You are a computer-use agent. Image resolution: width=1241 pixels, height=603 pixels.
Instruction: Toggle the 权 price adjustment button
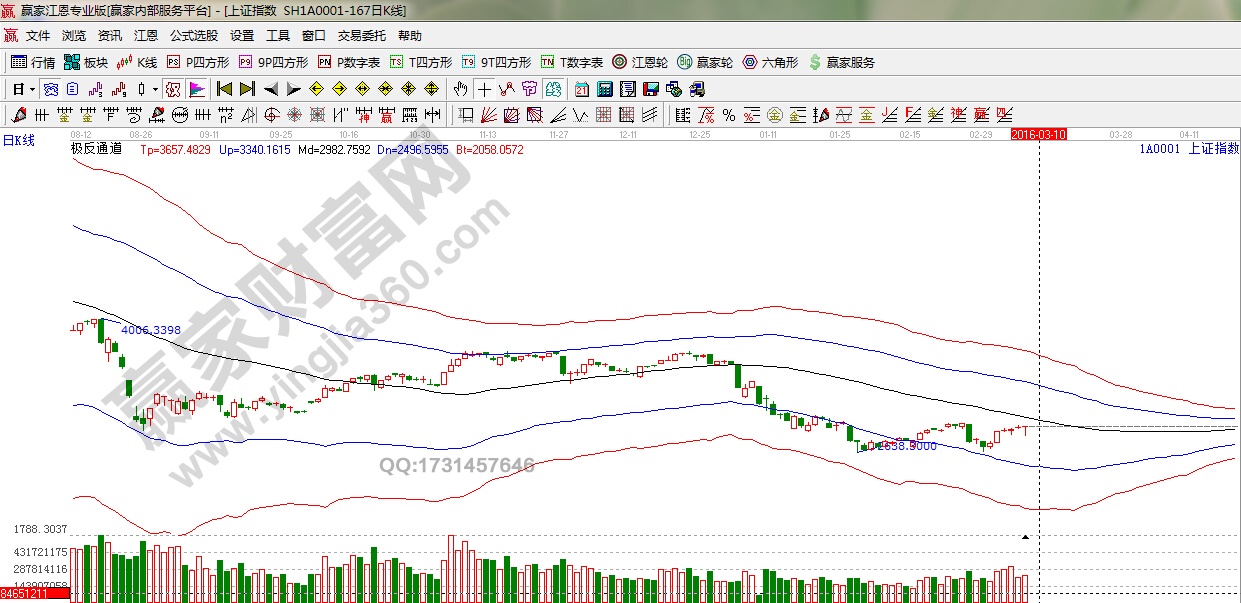pyautogui.click(x=173, y=89)
